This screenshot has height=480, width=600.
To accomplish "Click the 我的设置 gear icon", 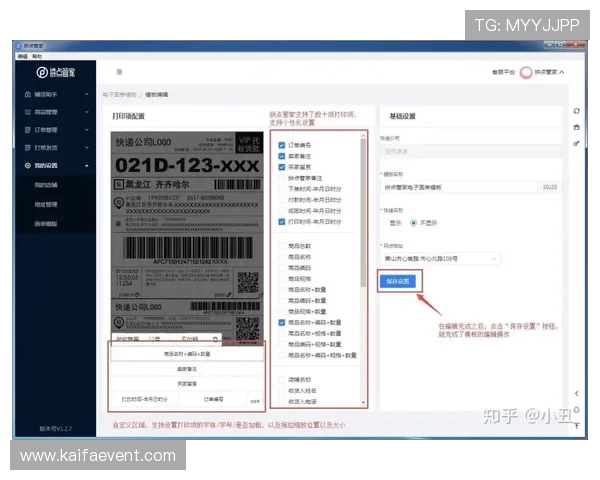I will tap(26, 164).
